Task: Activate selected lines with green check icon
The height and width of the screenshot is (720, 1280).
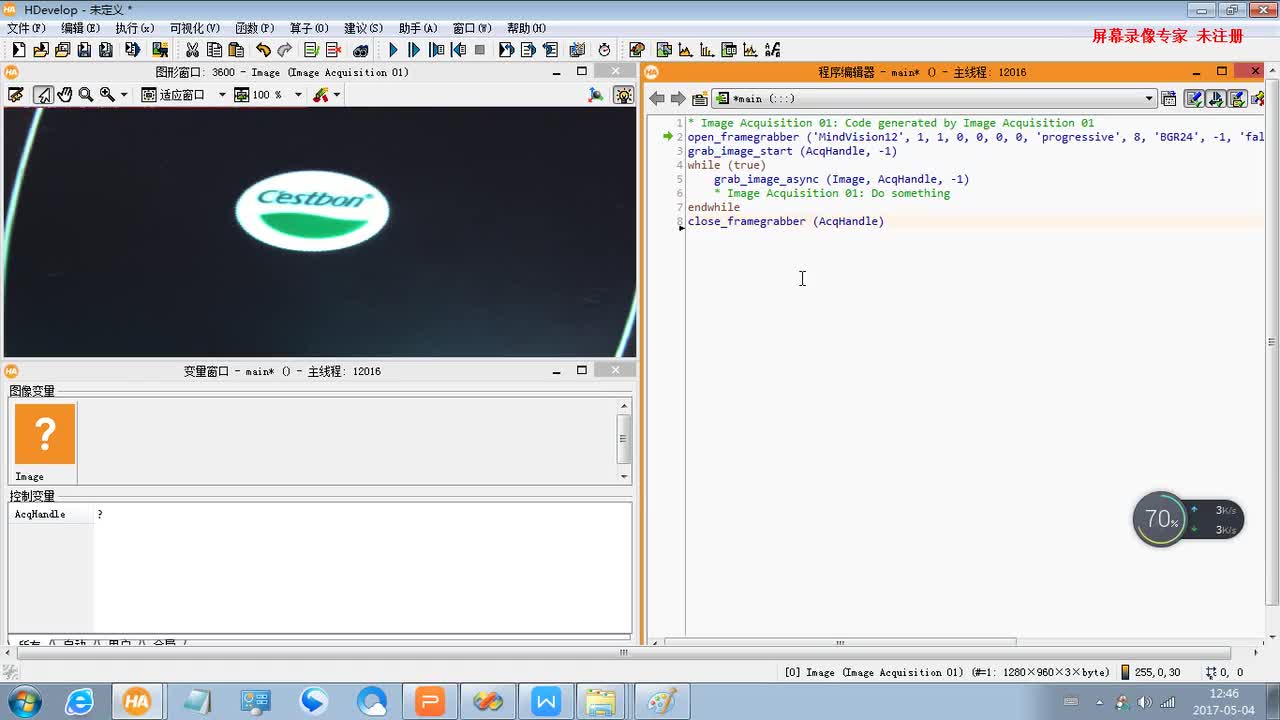Action: [x=311, y=50]
